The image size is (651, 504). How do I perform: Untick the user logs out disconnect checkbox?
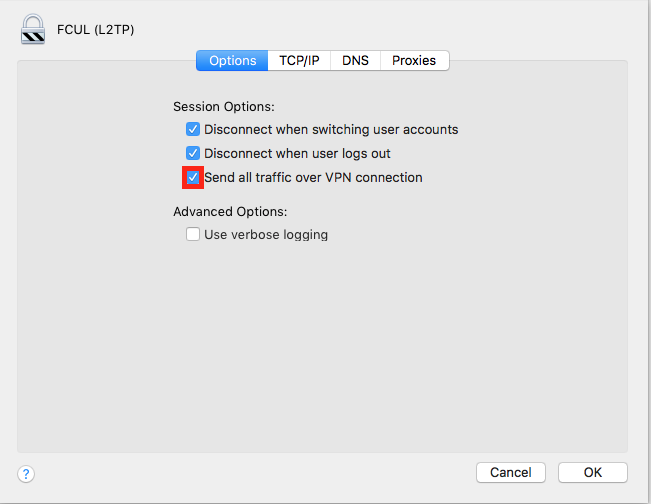click(193, 153)
